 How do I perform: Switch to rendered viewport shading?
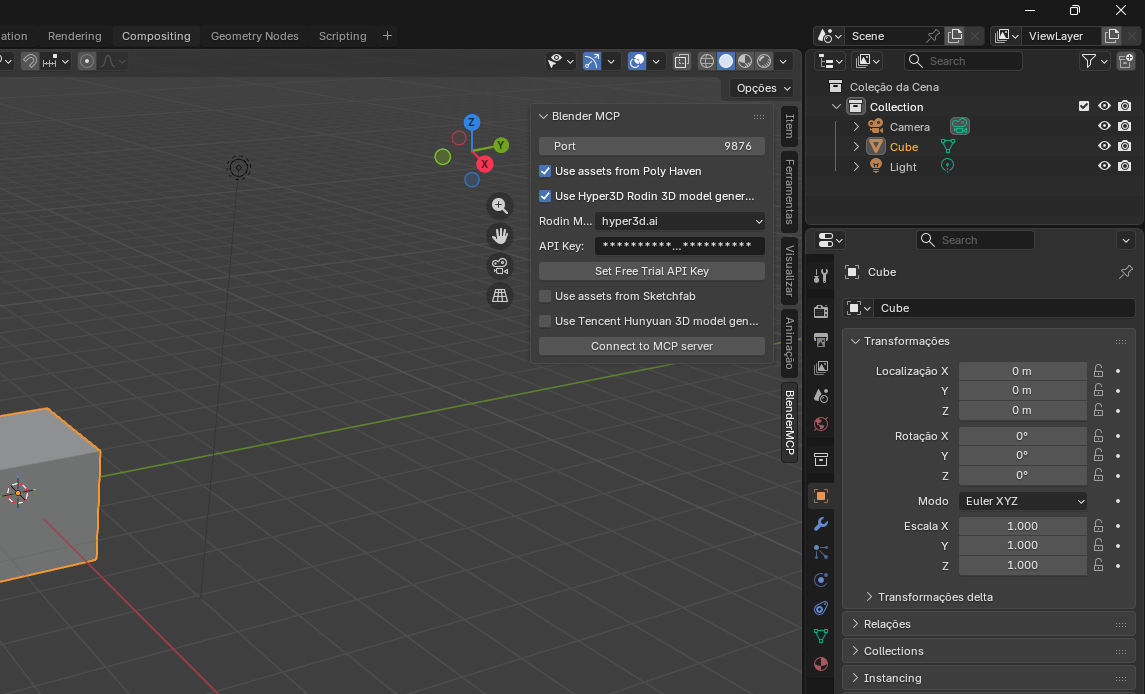point(764,61)
